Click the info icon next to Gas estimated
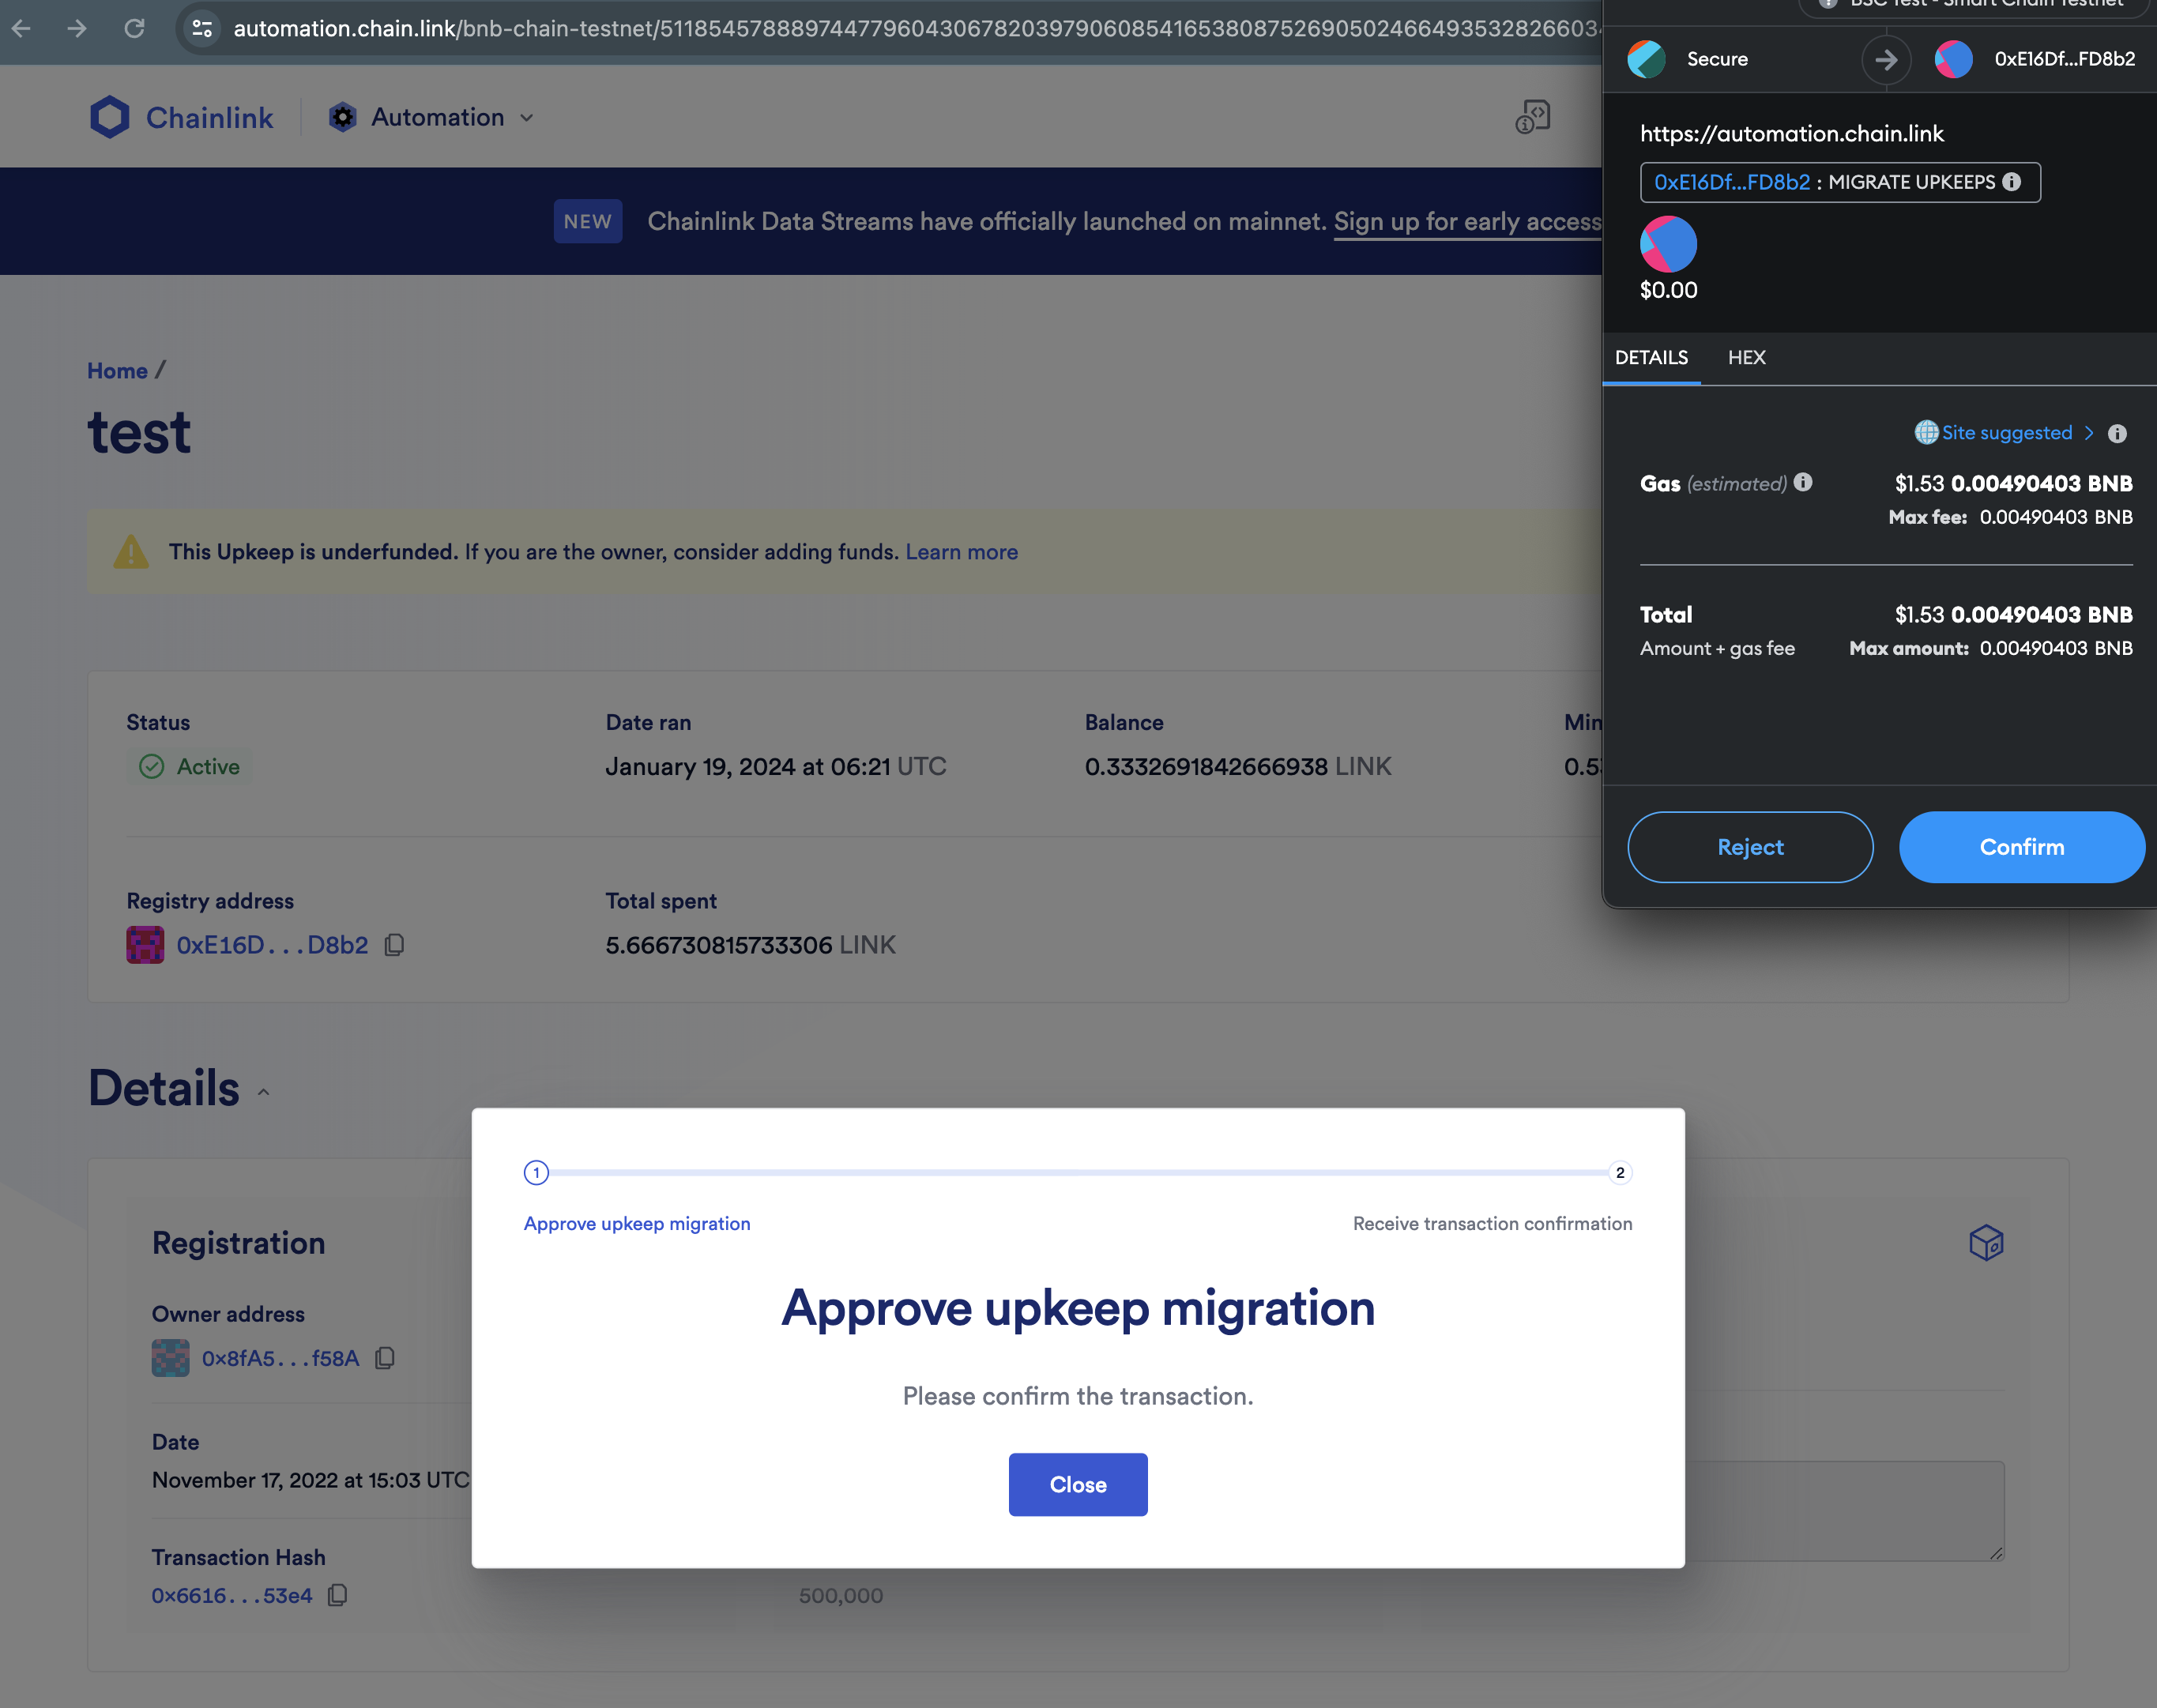Image resolution: width=2157 pixels, height=1708 pixels. click(1803, 482)
